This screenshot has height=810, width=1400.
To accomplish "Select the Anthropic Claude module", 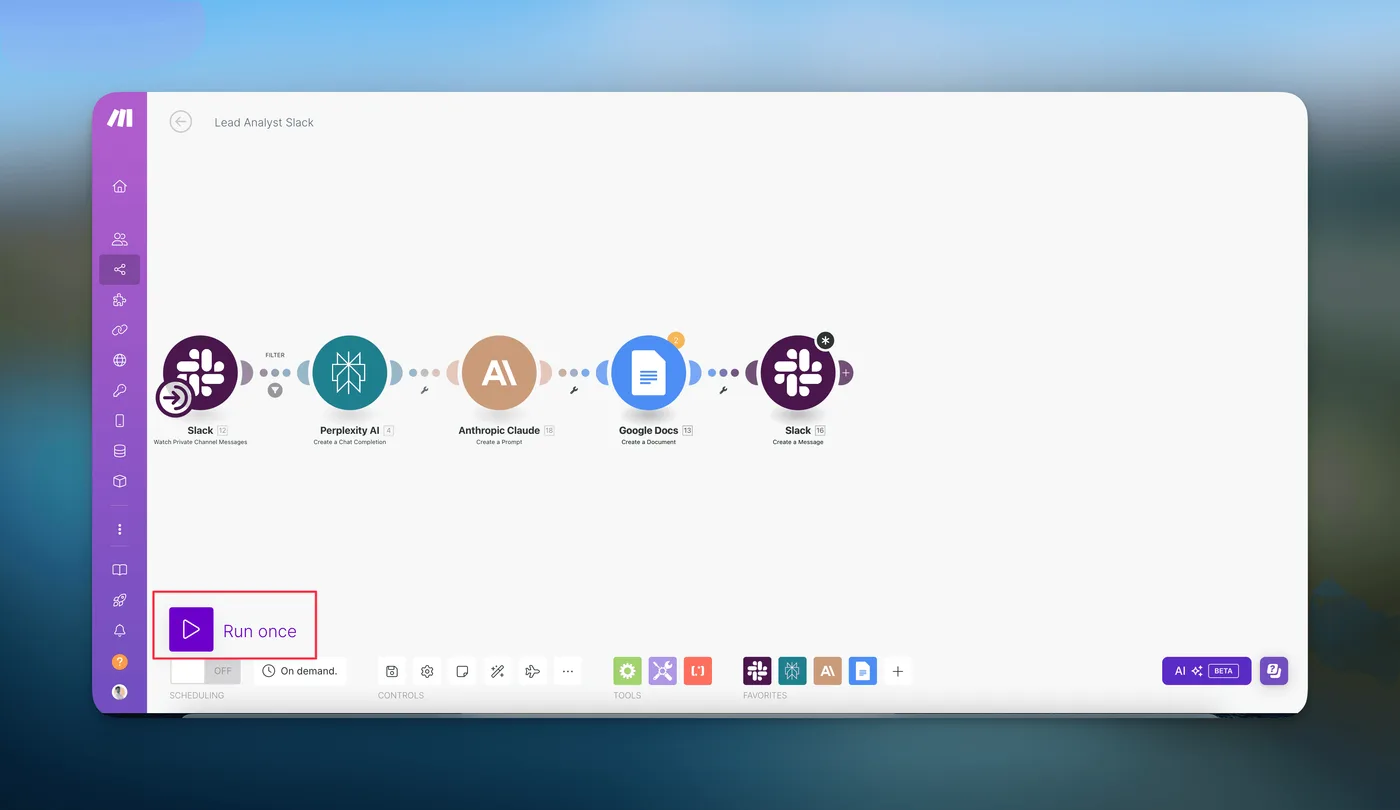I will coord(499,373).
